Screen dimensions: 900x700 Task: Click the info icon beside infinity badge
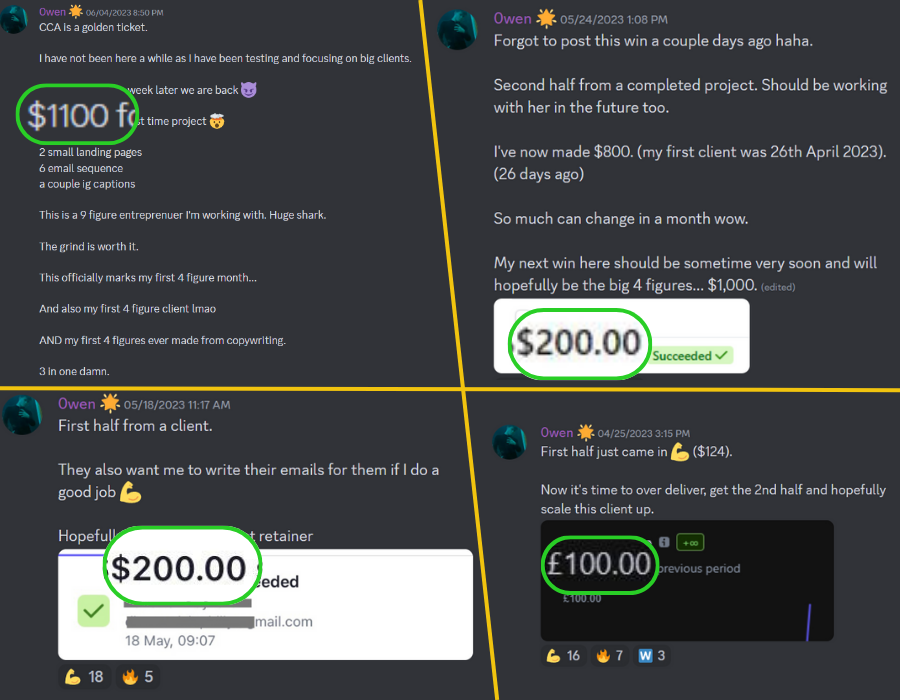664,542
